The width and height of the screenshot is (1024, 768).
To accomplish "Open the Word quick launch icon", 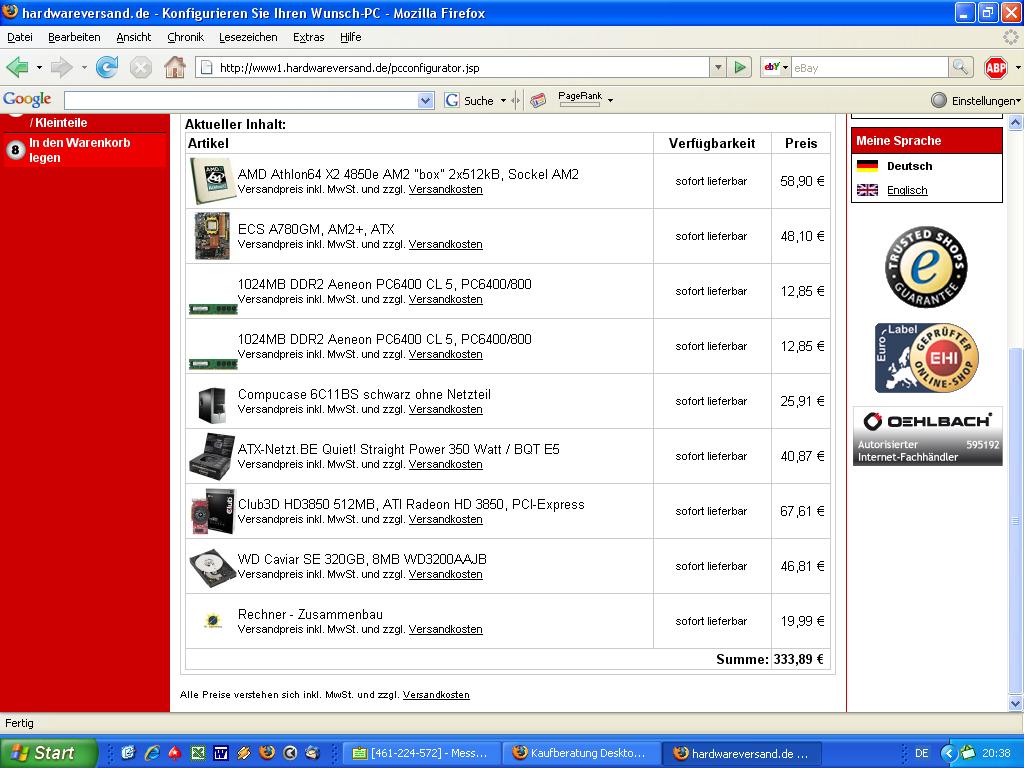I will tap(221, 753).
